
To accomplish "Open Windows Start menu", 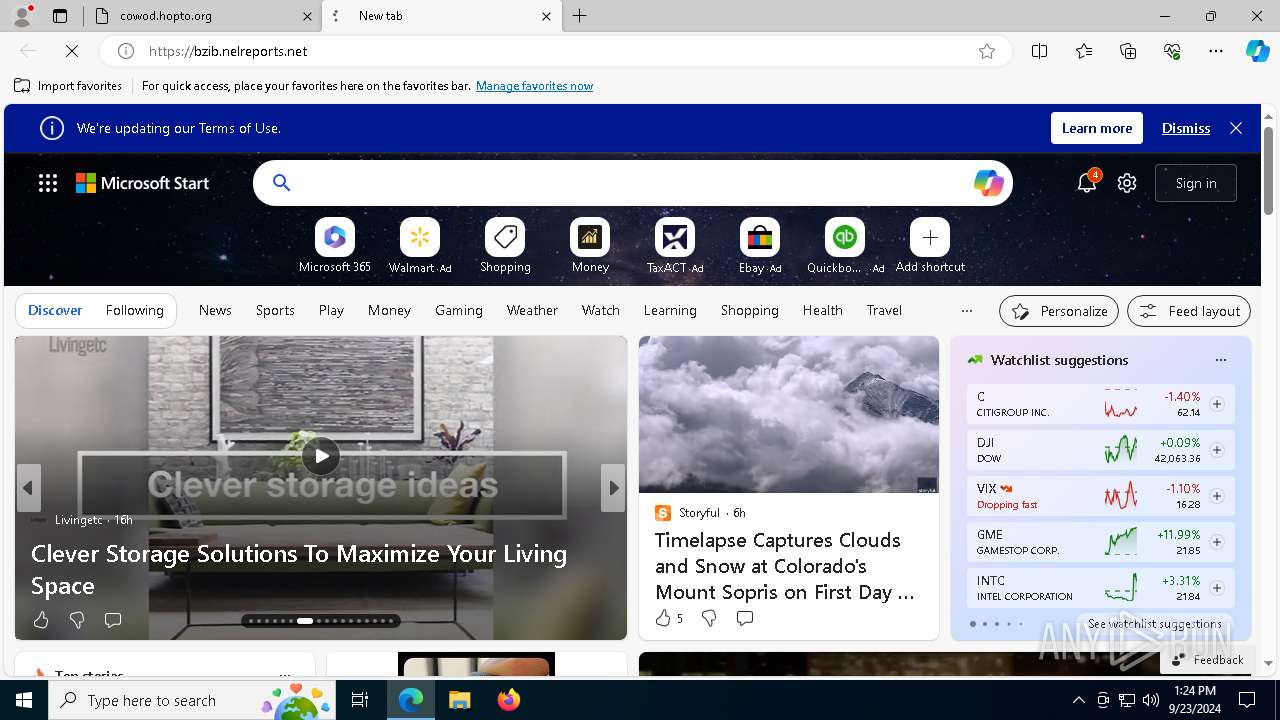I will click(x=24, y=700).
